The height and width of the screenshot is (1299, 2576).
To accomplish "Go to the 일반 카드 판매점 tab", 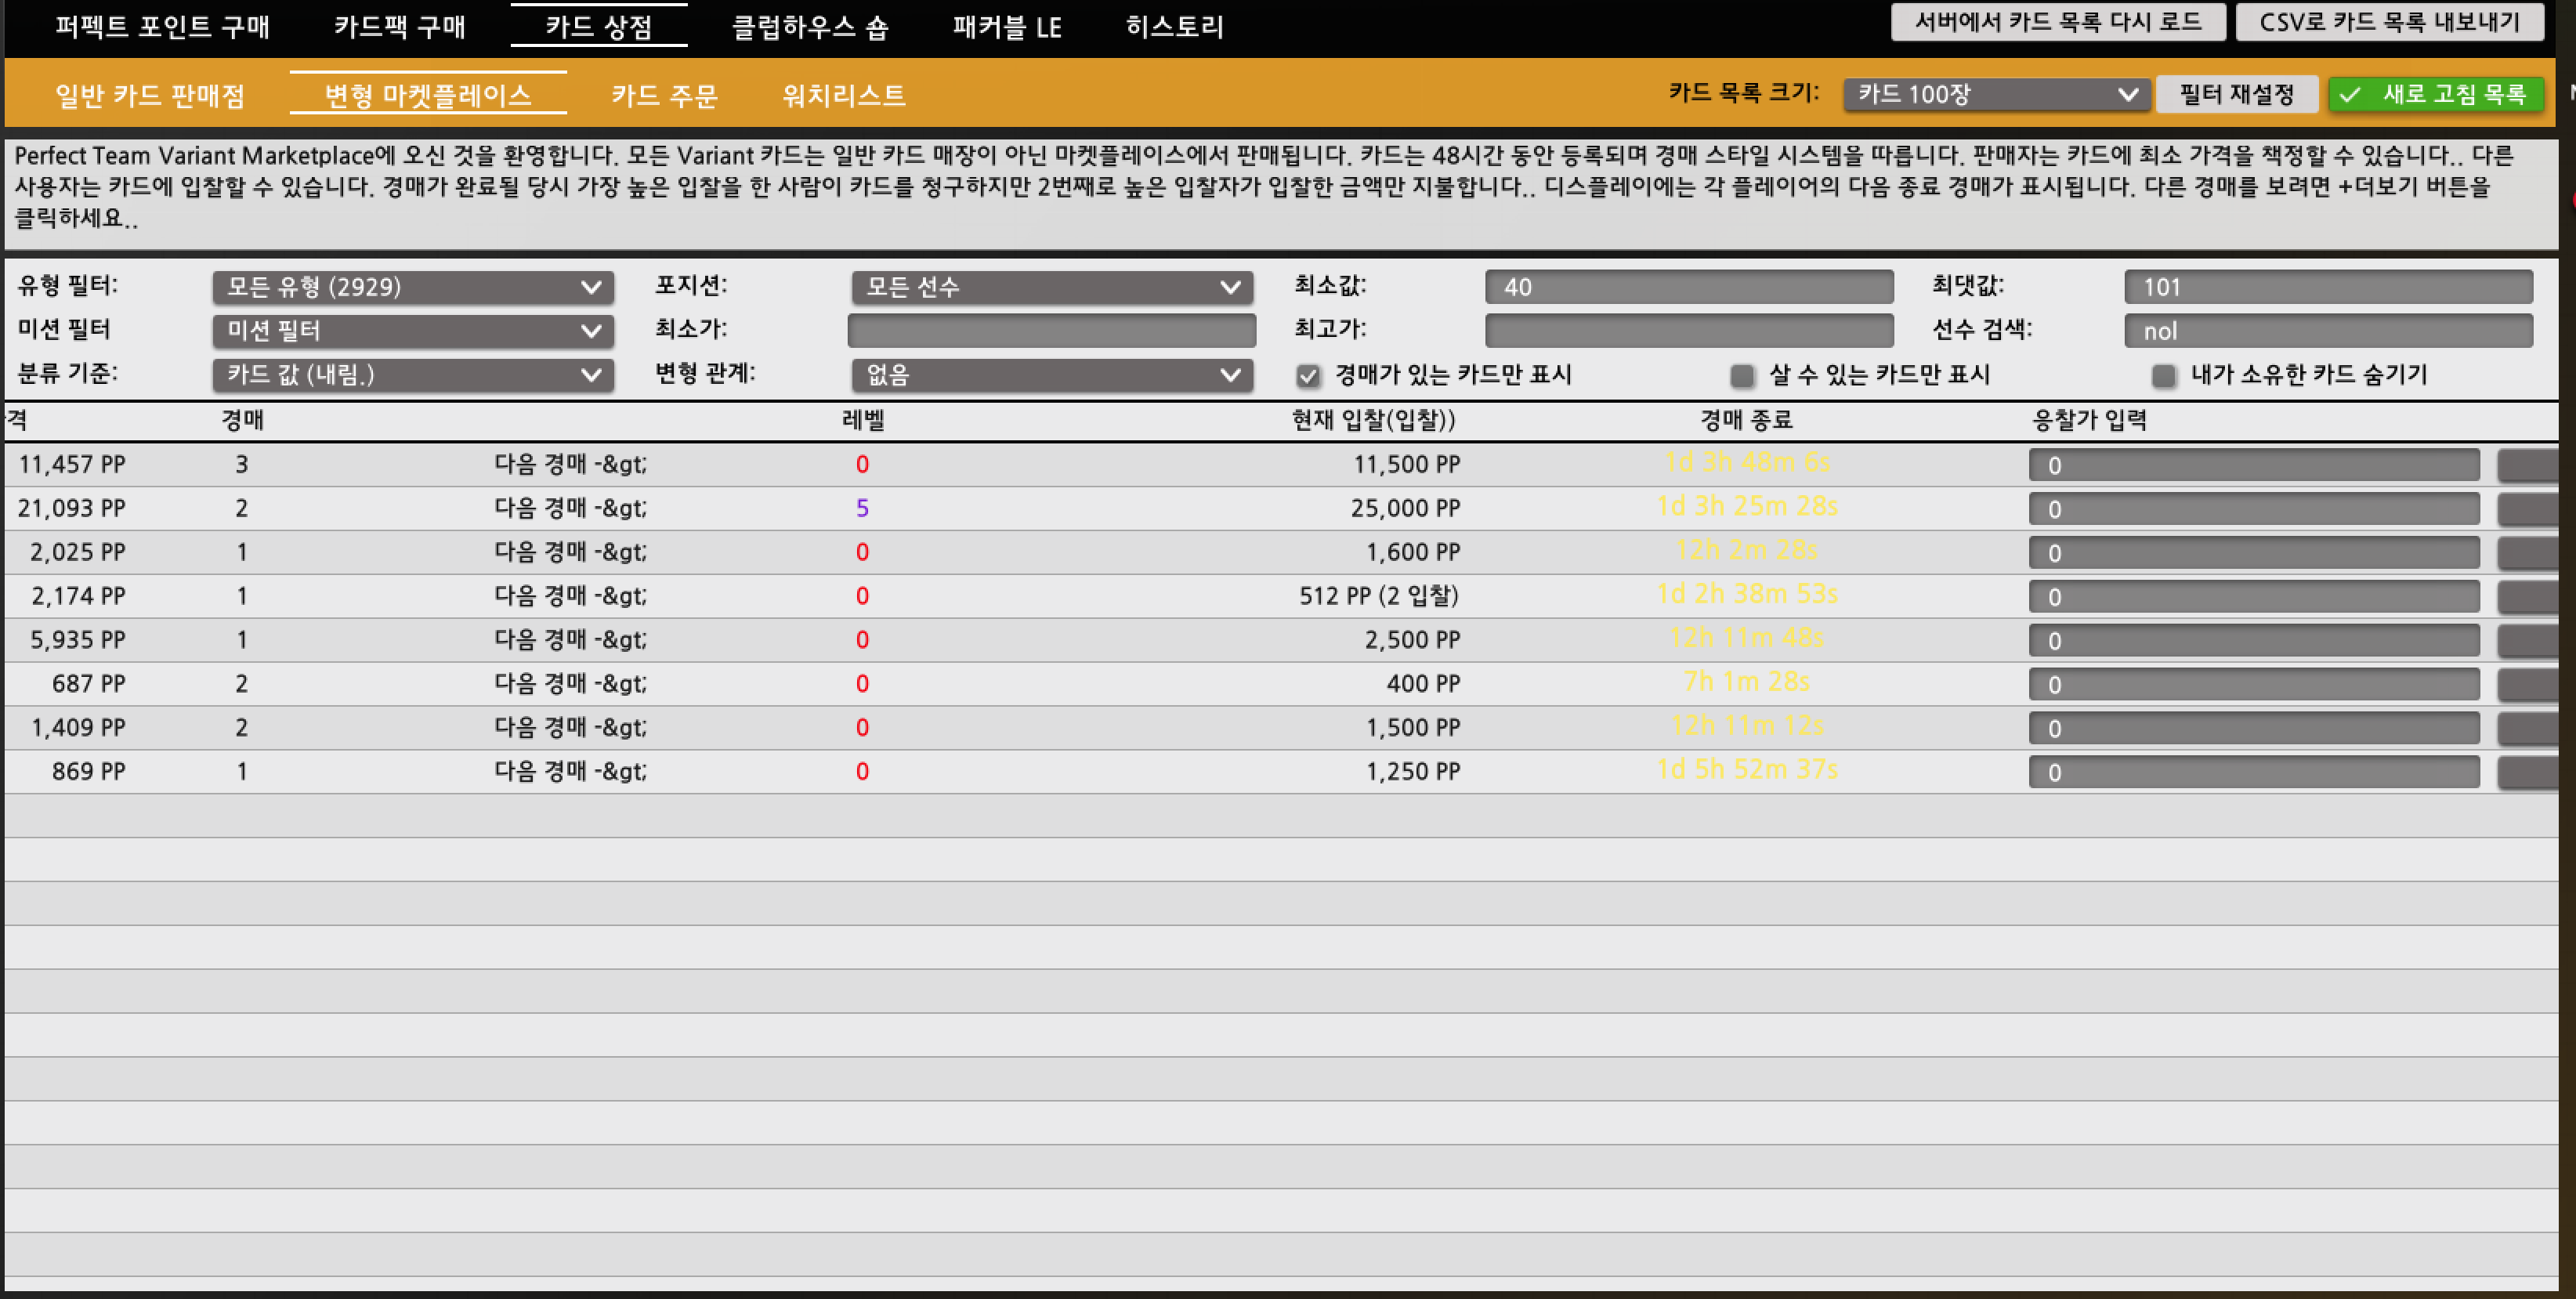I will tap(150, 95).
